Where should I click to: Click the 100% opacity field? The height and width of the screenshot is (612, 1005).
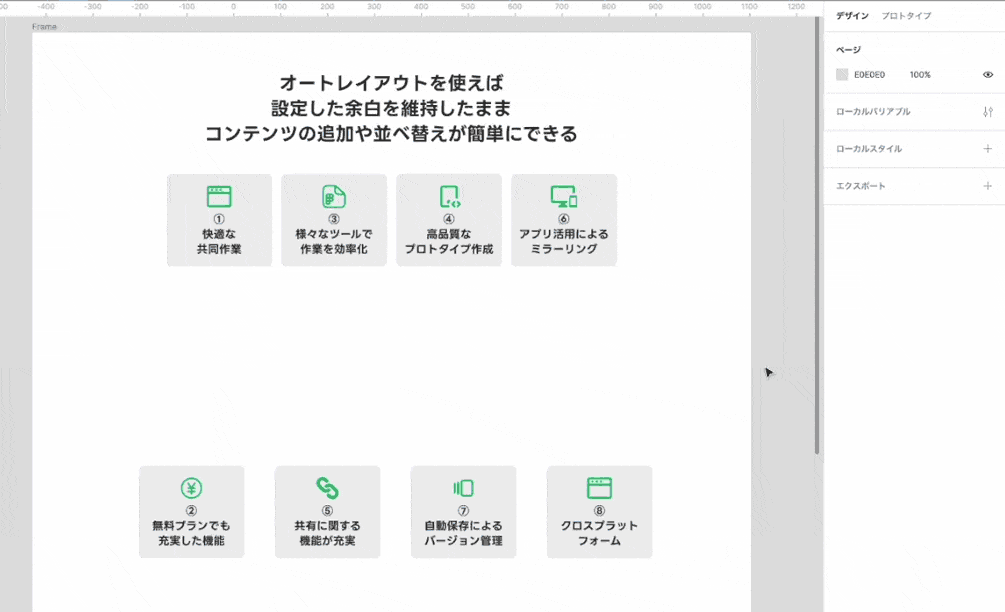tap(920, 75)
